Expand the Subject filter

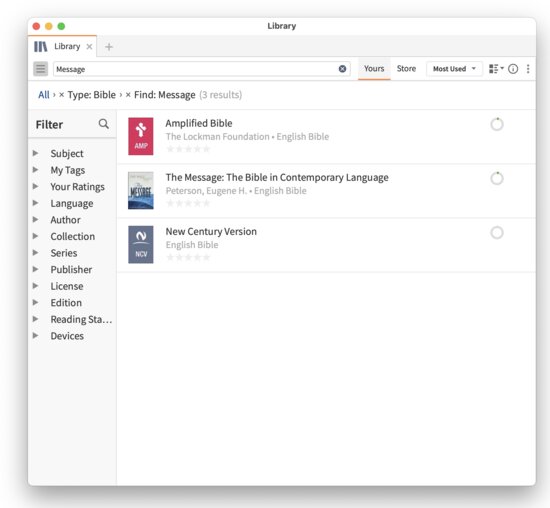(35, 153)
